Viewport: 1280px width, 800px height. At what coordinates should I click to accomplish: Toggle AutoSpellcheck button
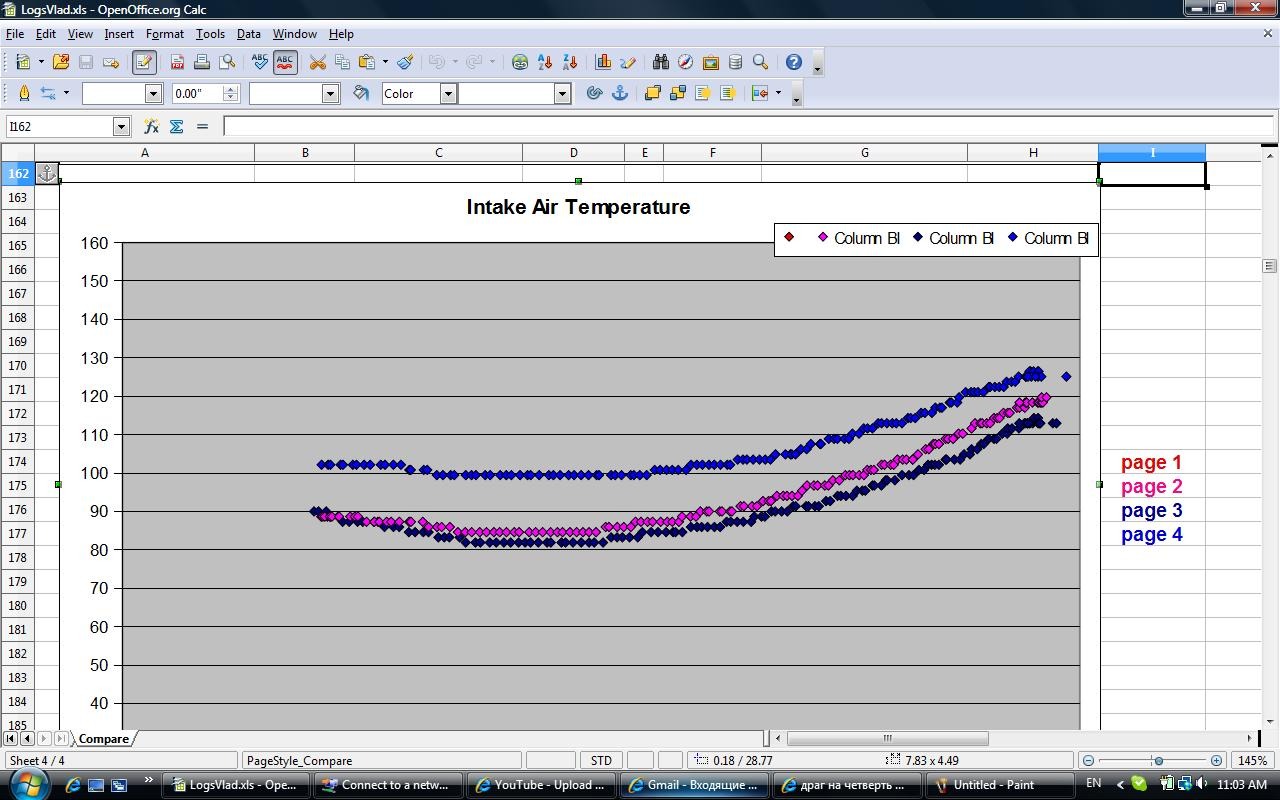tap(285, 62)
